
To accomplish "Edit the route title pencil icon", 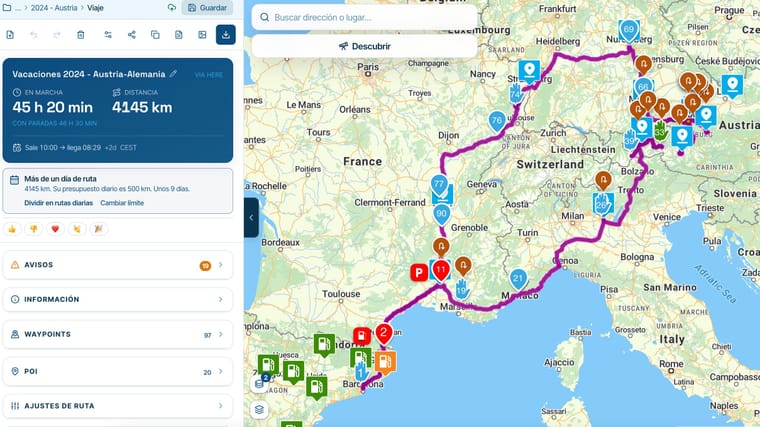I will pyautogui.click(x=173, y=74).
